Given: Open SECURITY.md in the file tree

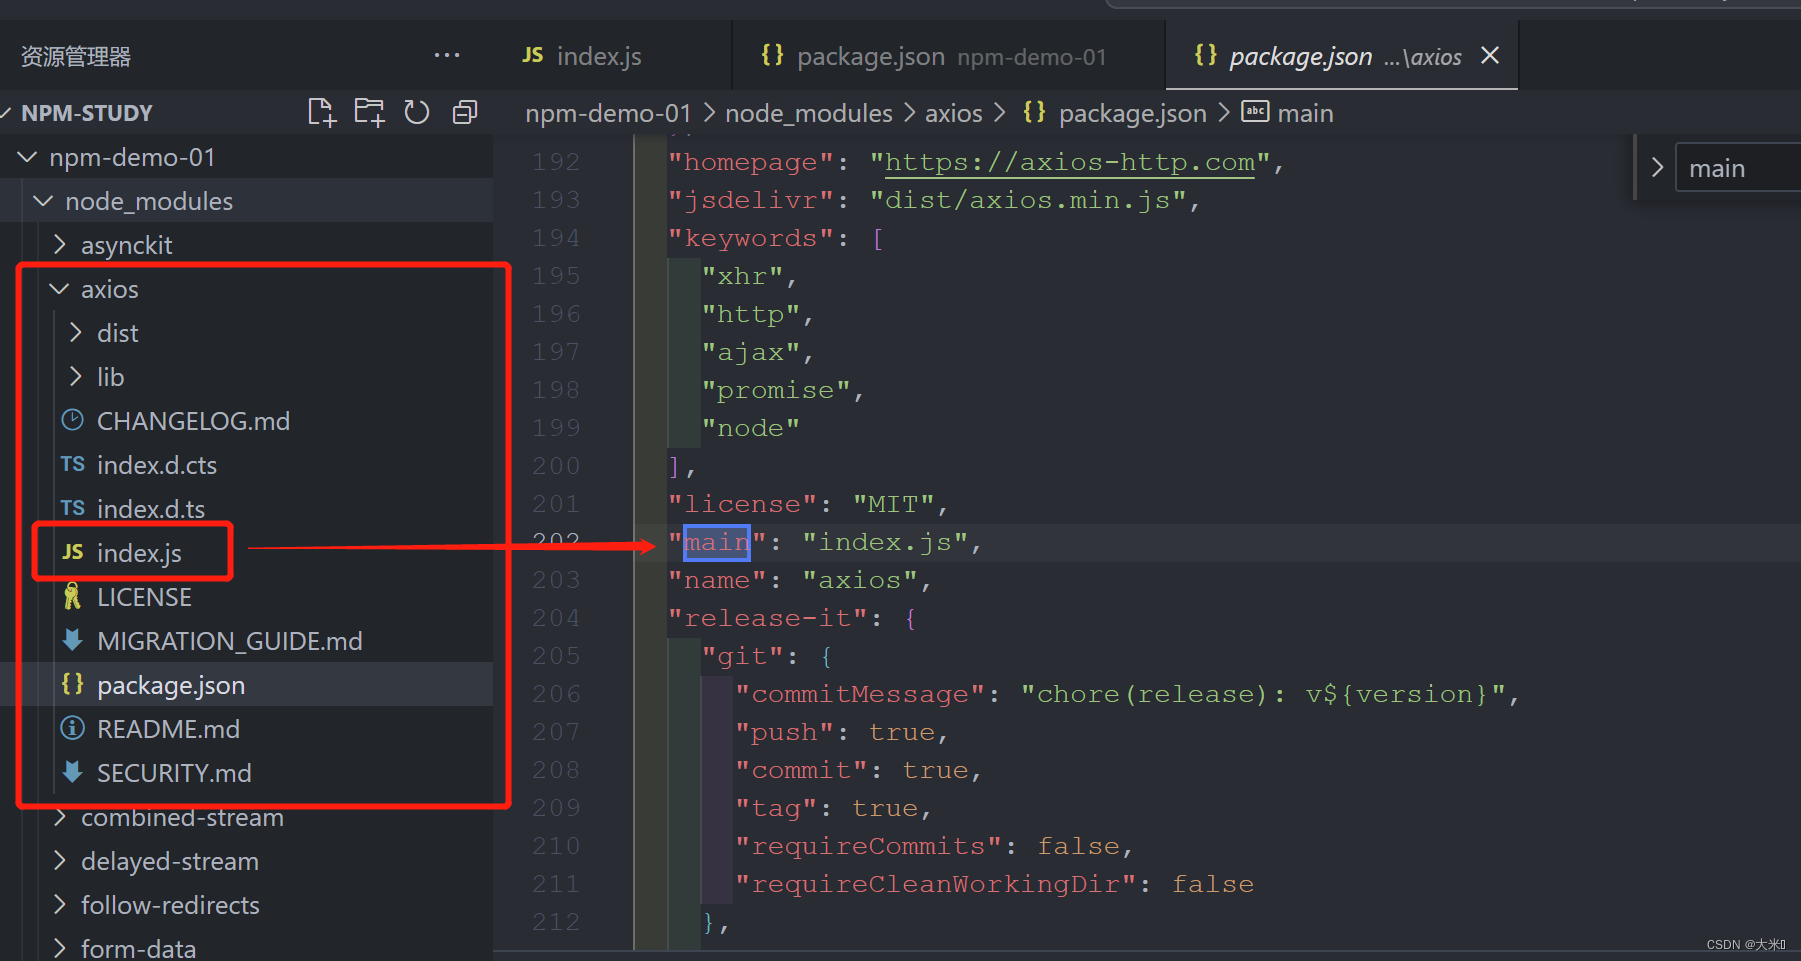Looking at the screenshot, I should [x=174, y=773].
